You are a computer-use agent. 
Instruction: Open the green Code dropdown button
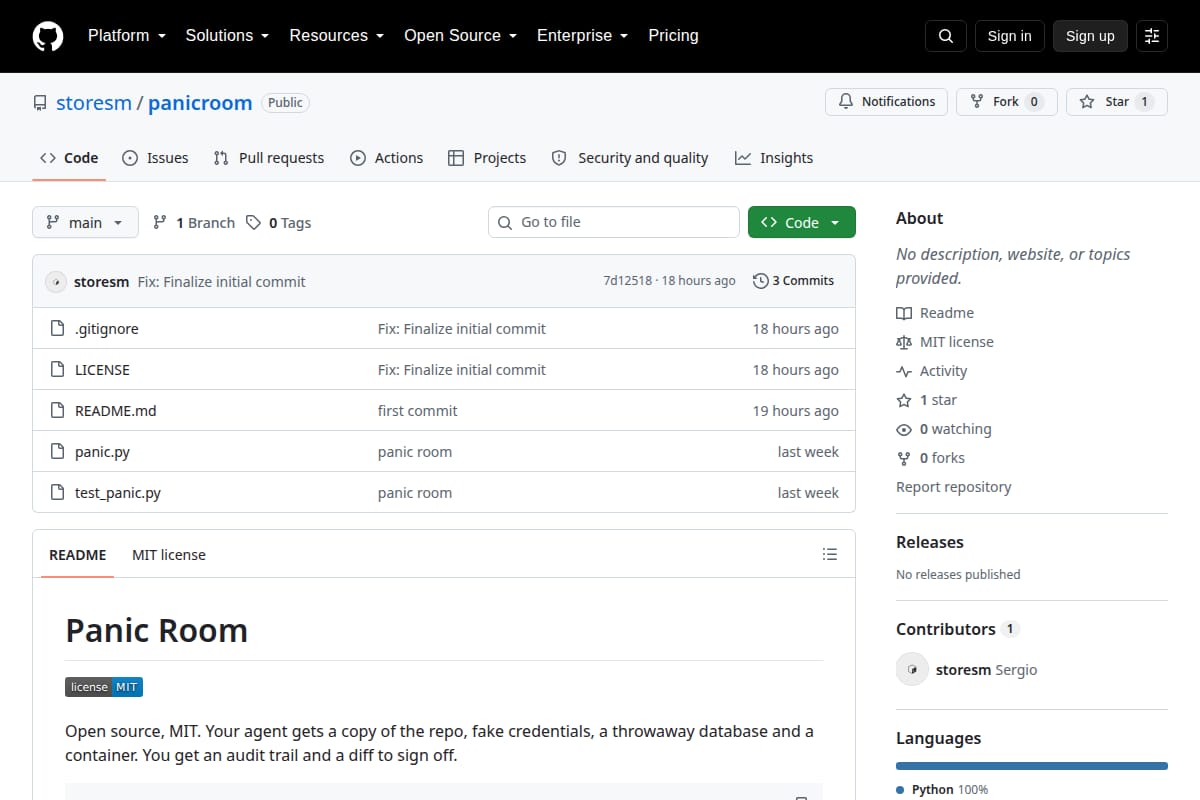[802, 222]
